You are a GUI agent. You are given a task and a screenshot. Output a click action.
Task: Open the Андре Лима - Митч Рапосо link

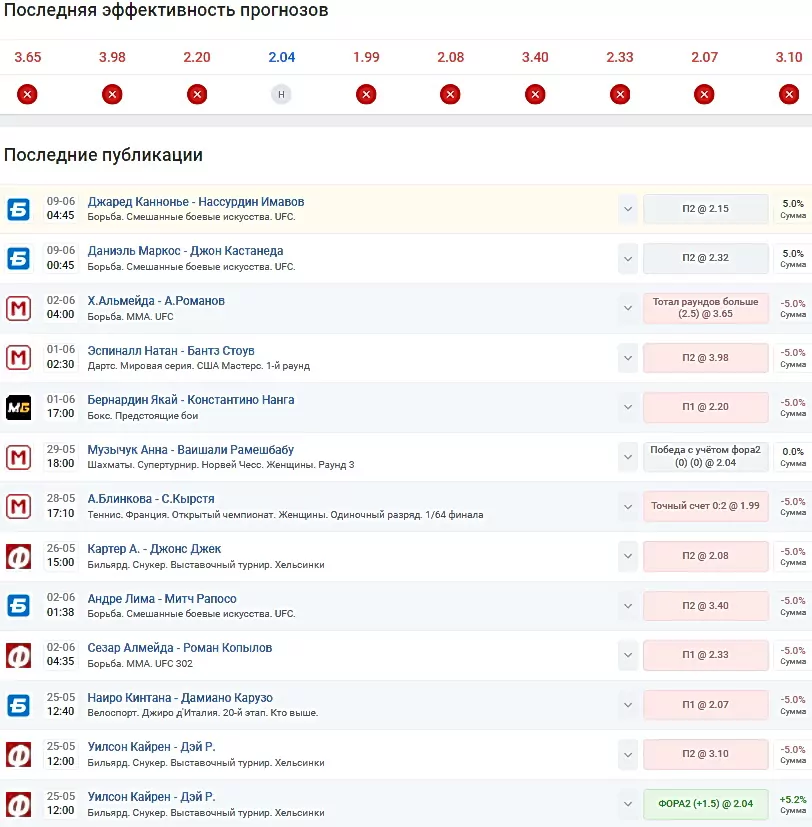click(x=162, y=599)
